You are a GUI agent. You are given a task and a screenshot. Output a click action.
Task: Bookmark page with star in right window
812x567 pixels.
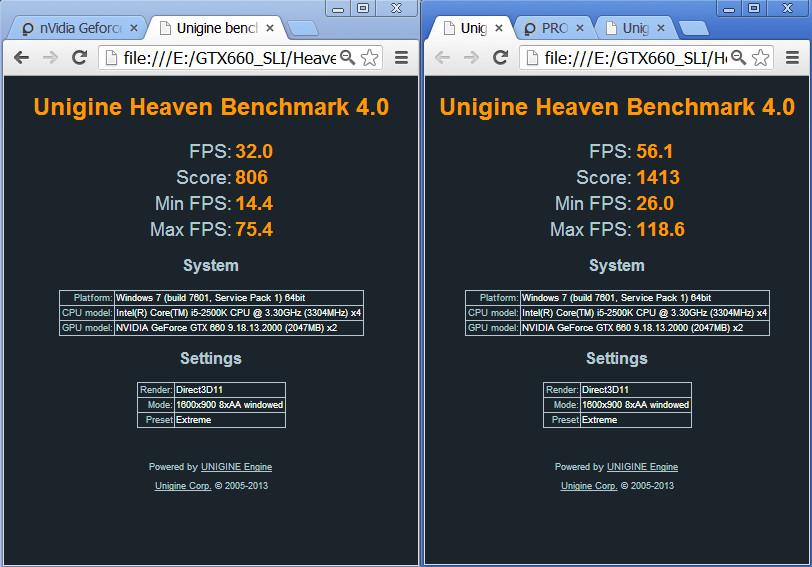(760, 57)
